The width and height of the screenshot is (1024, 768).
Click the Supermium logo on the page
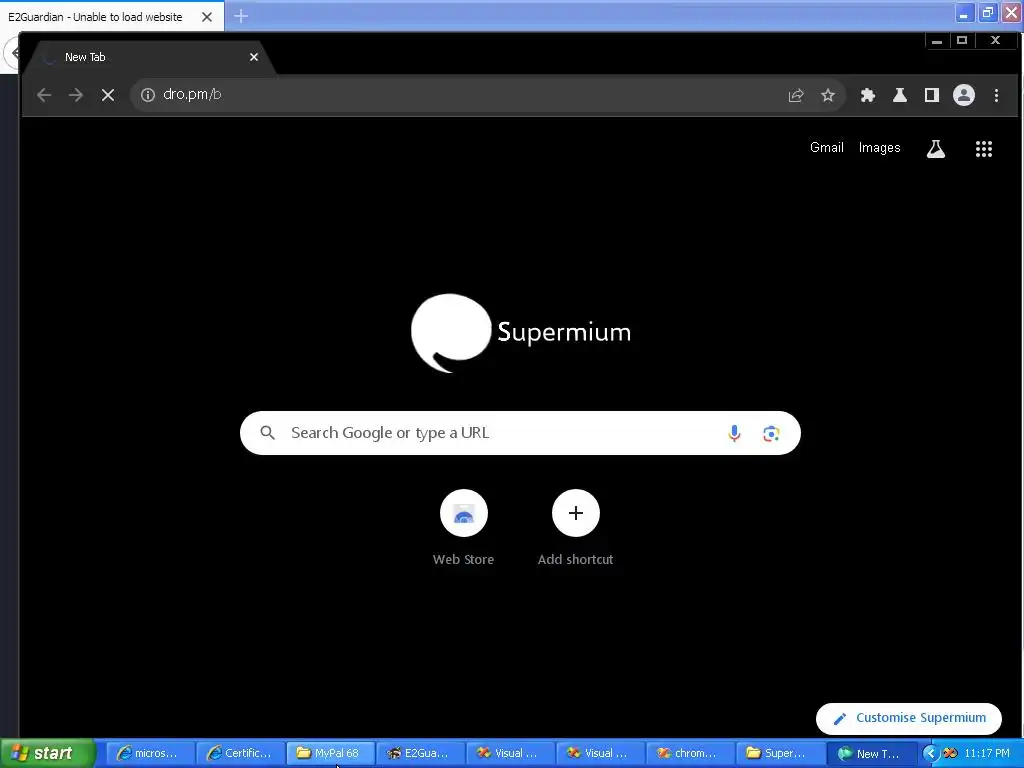coord(520,332)
